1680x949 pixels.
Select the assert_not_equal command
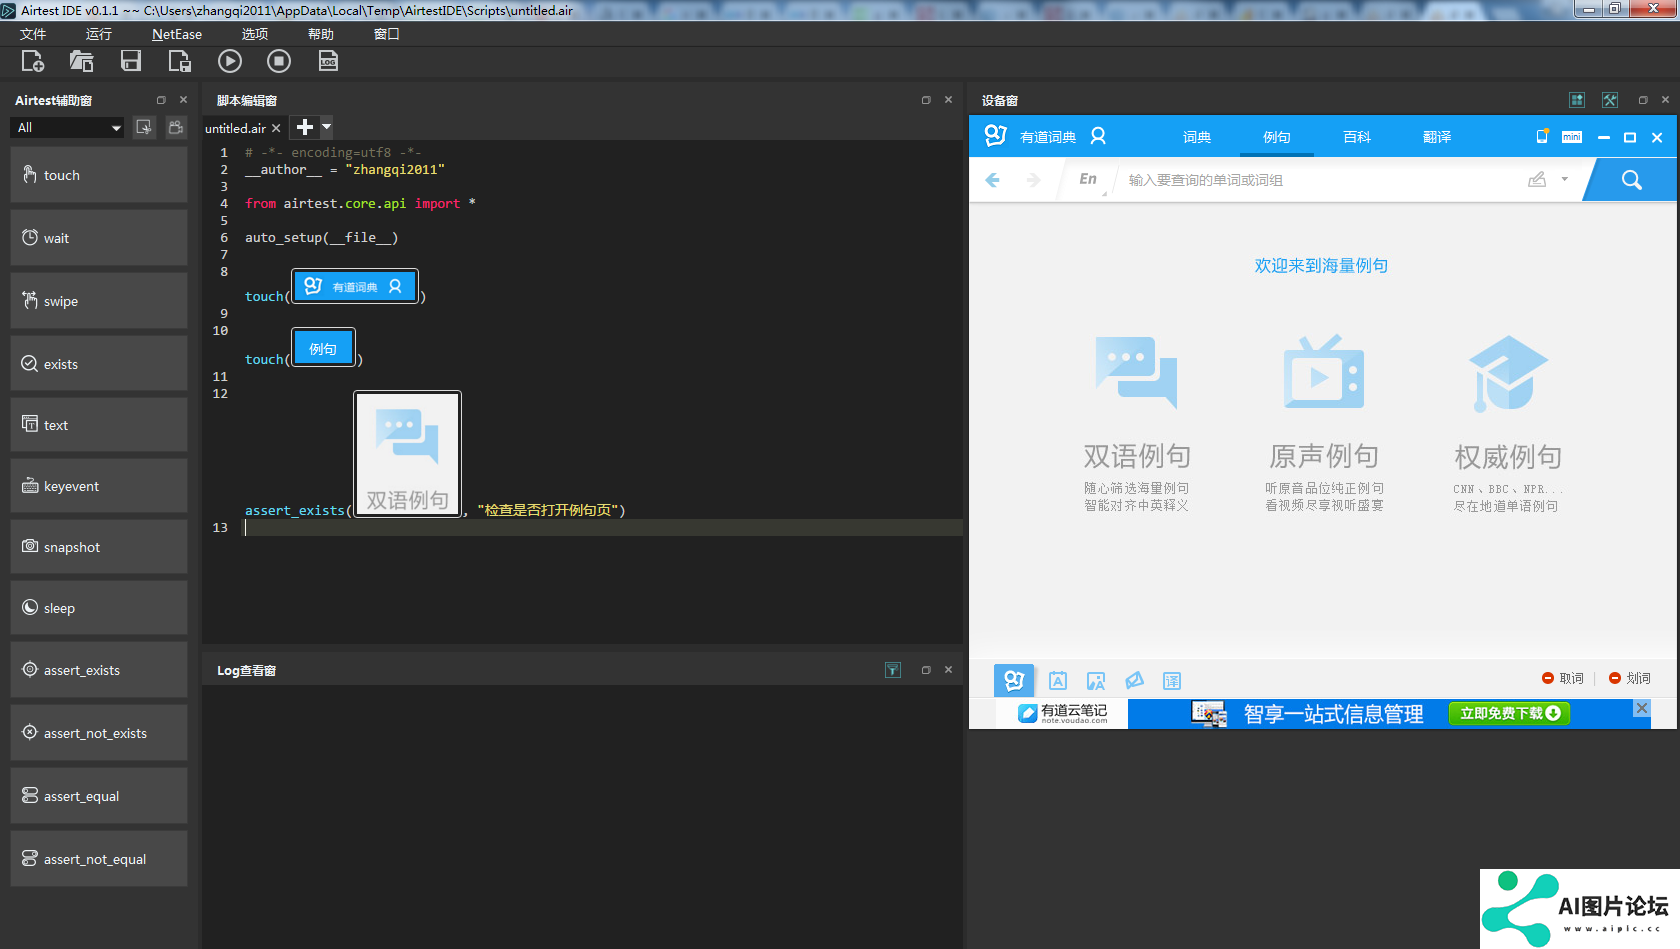pyautogui.click(x=99, y=859)
